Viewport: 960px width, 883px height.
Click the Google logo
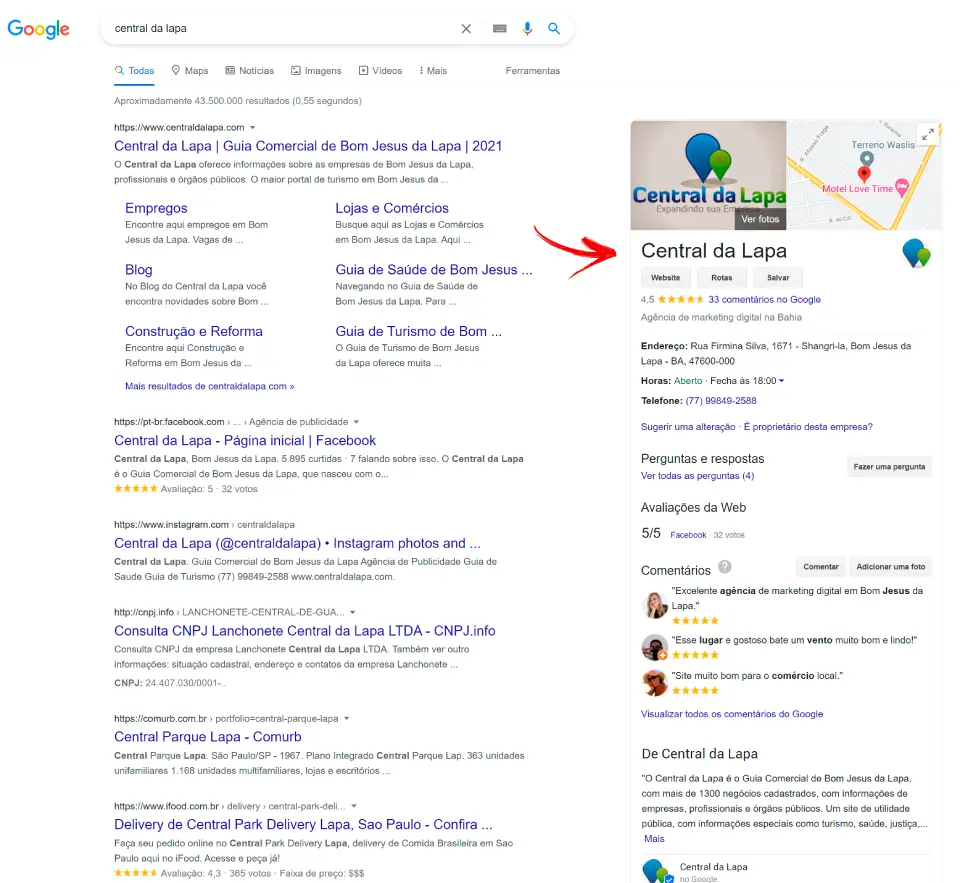coord(38,29)
